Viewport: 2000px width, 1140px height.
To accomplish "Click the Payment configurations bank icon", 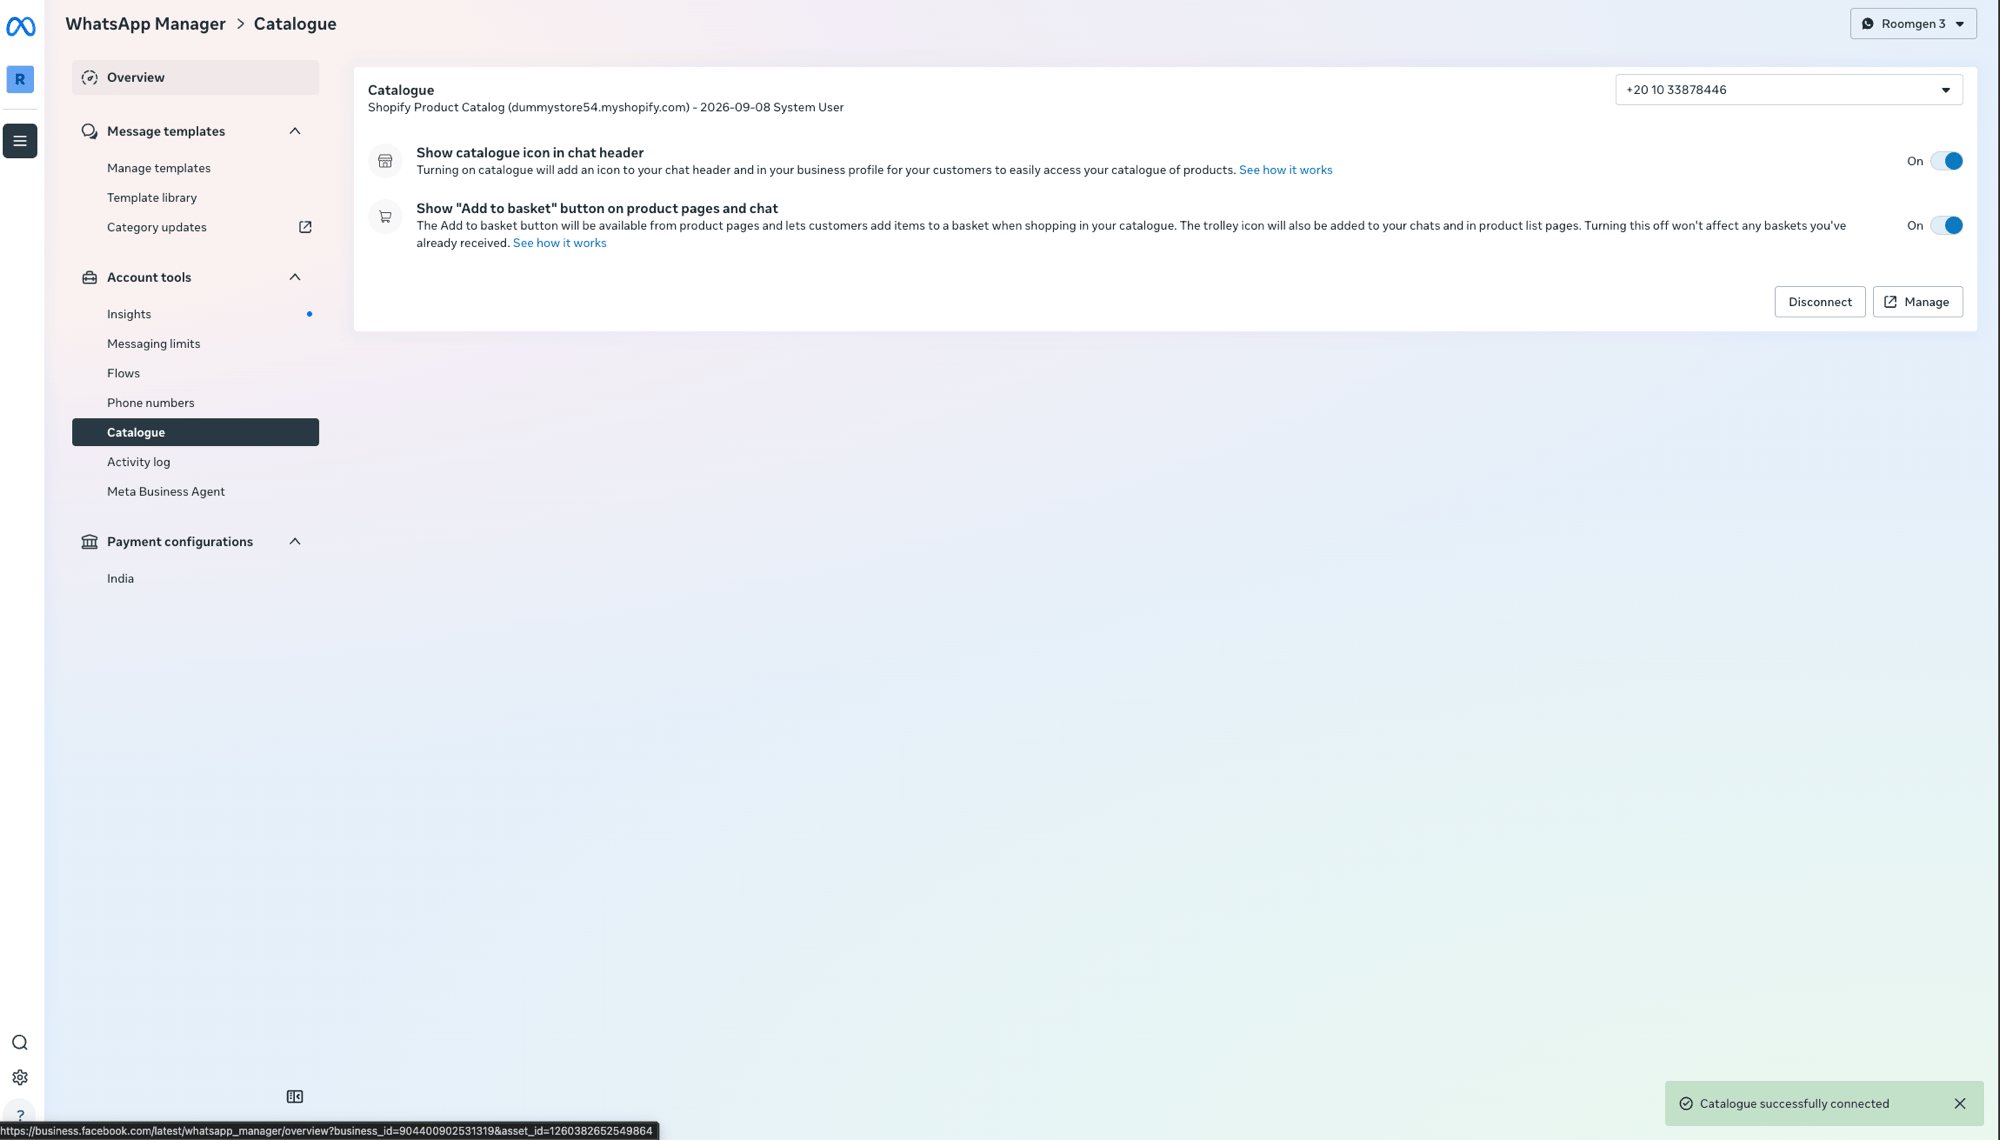I will pyautogui.click(x=89, y=542).
